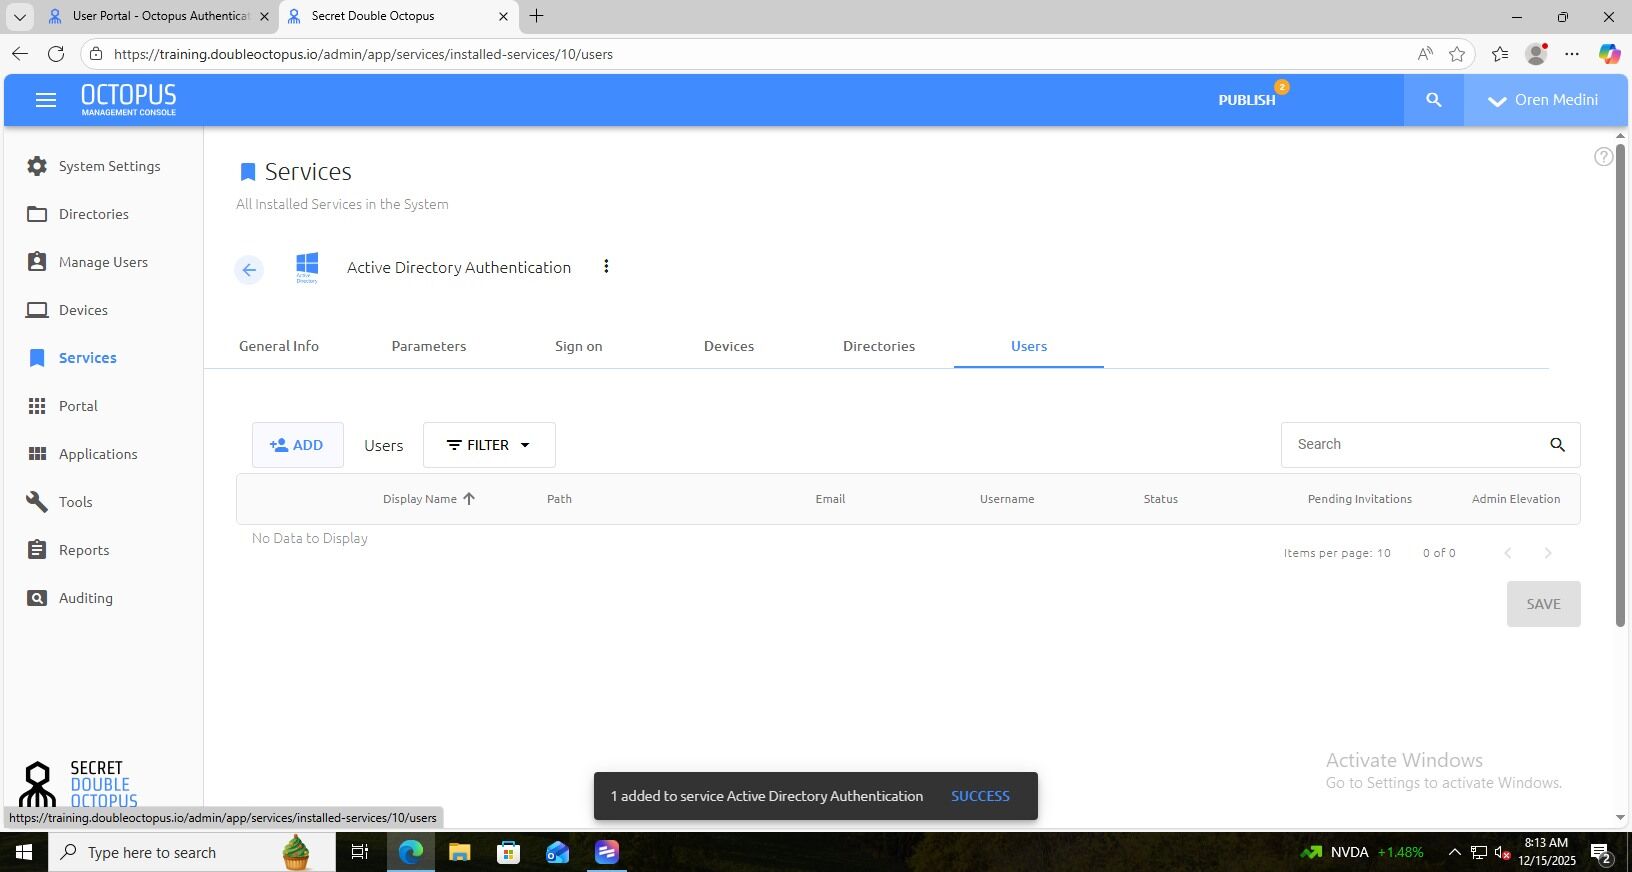Open the hamburger navigation menu
The image size is (1632, 872).
(x=45, y=100)
